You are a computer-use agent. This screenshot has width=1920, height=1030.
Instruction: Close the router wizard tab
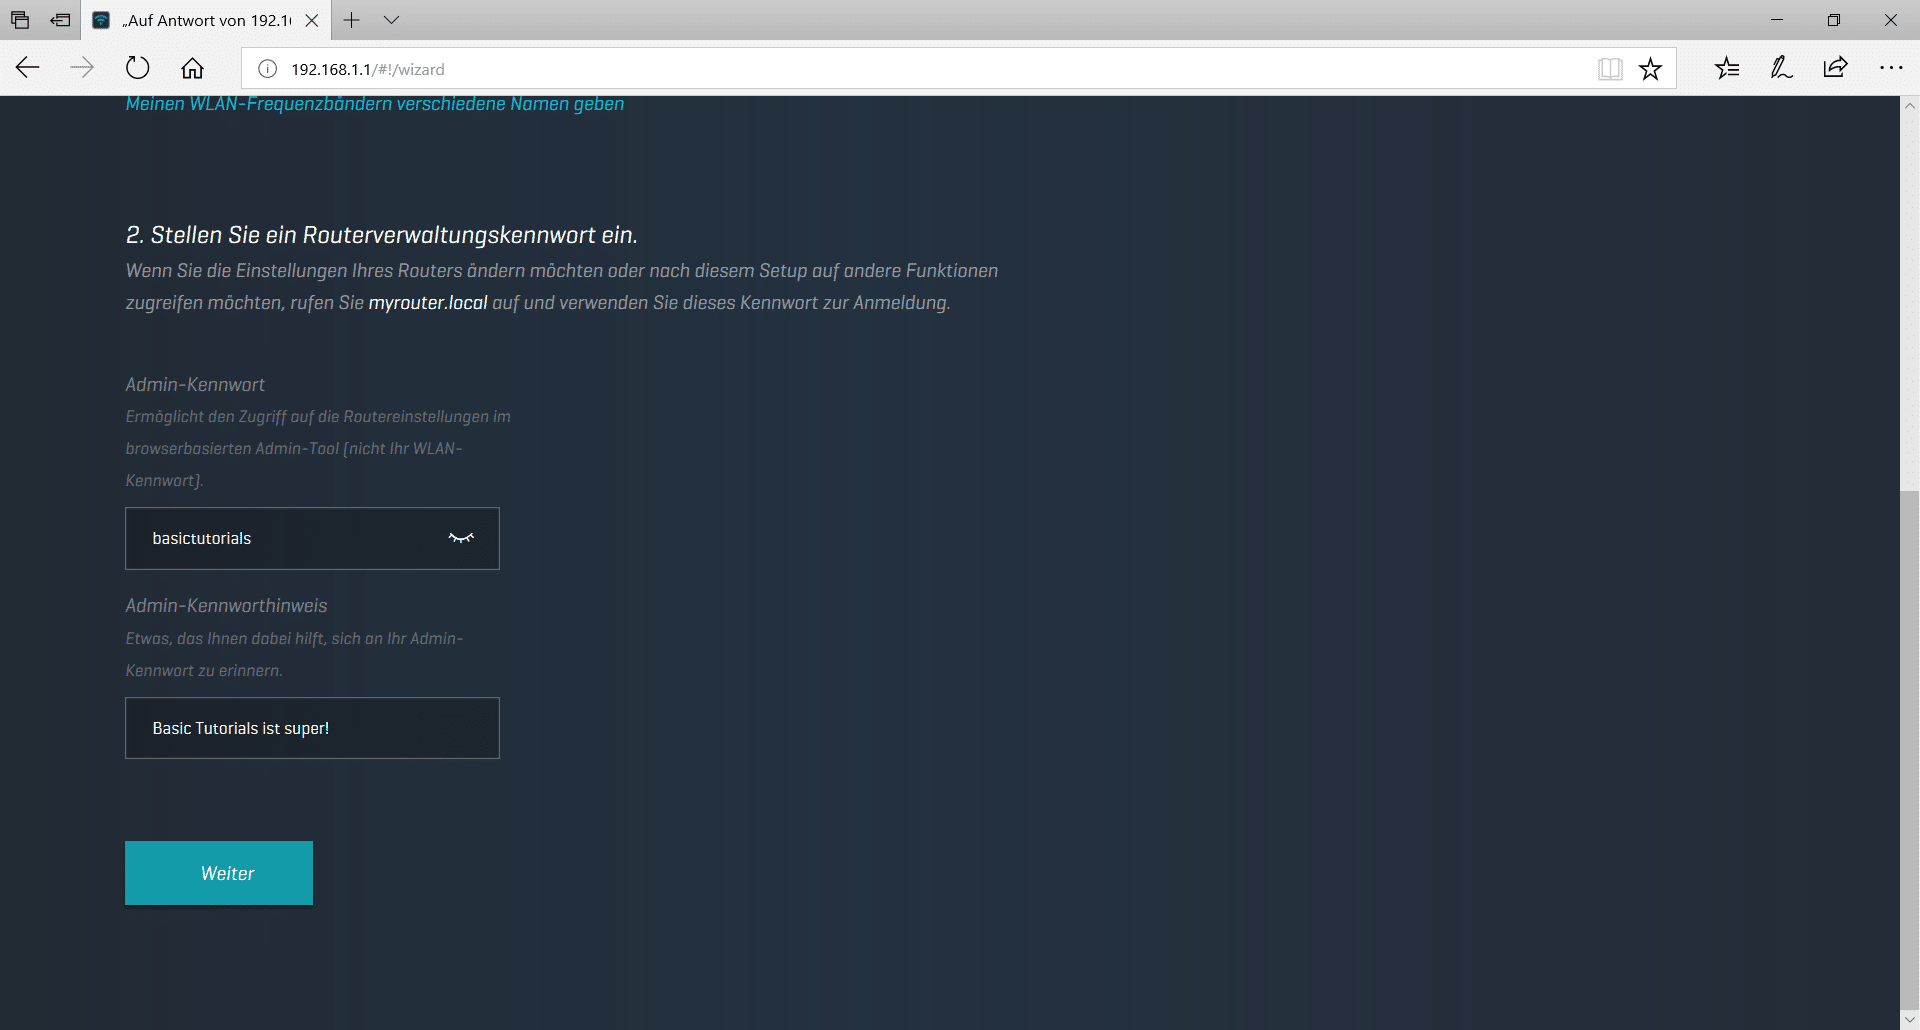tap(312, 20)
